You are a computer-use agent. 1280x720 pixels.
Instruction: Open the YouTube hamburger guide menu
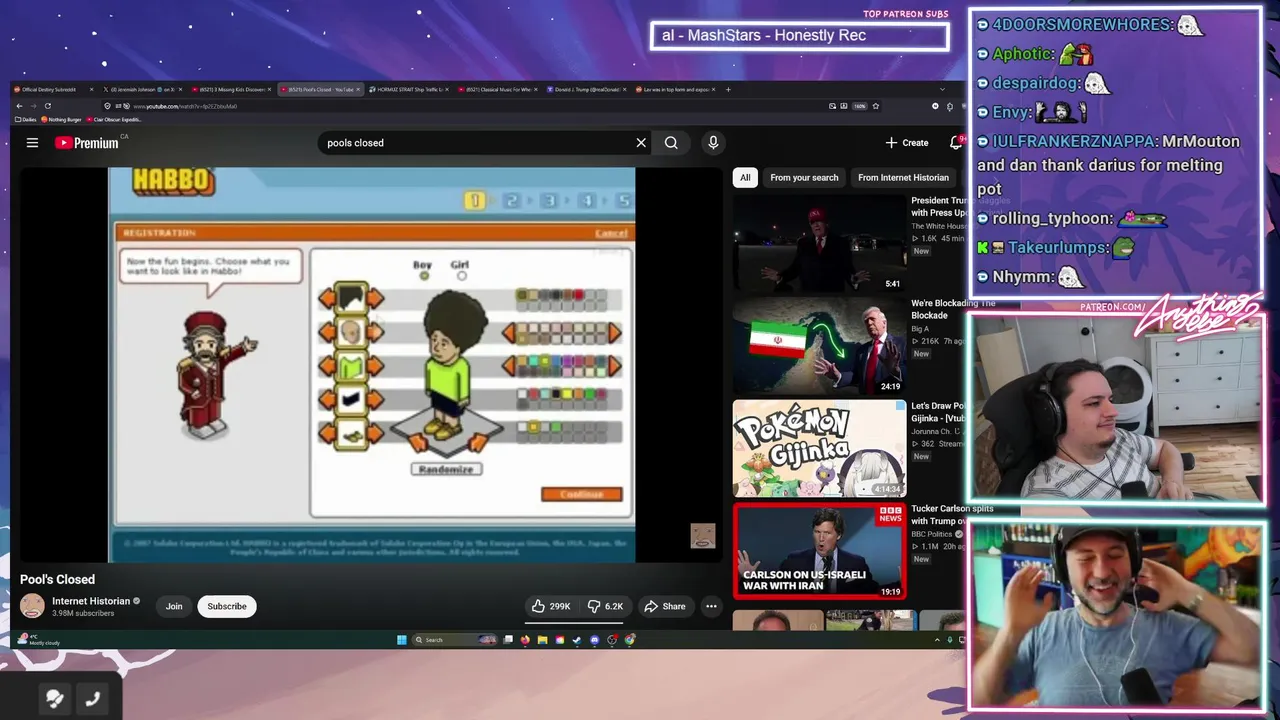coord(32,143)
